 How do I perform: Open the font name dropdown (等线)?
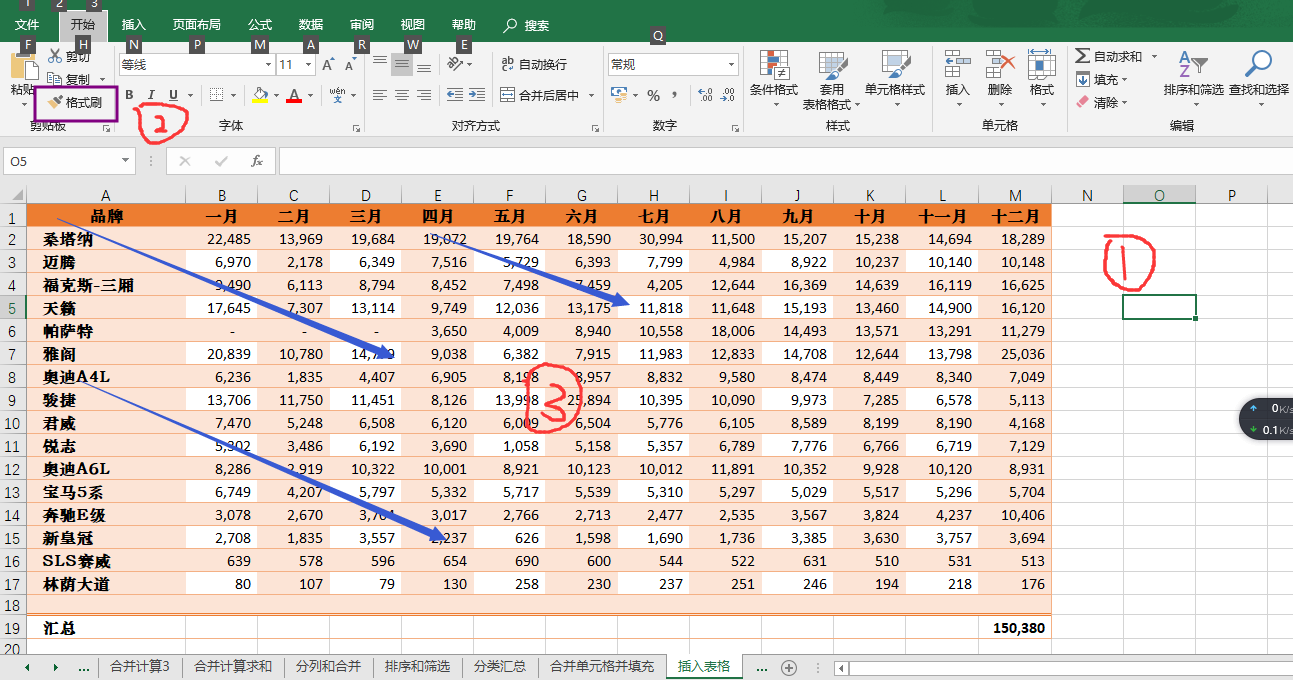[266, 64]
